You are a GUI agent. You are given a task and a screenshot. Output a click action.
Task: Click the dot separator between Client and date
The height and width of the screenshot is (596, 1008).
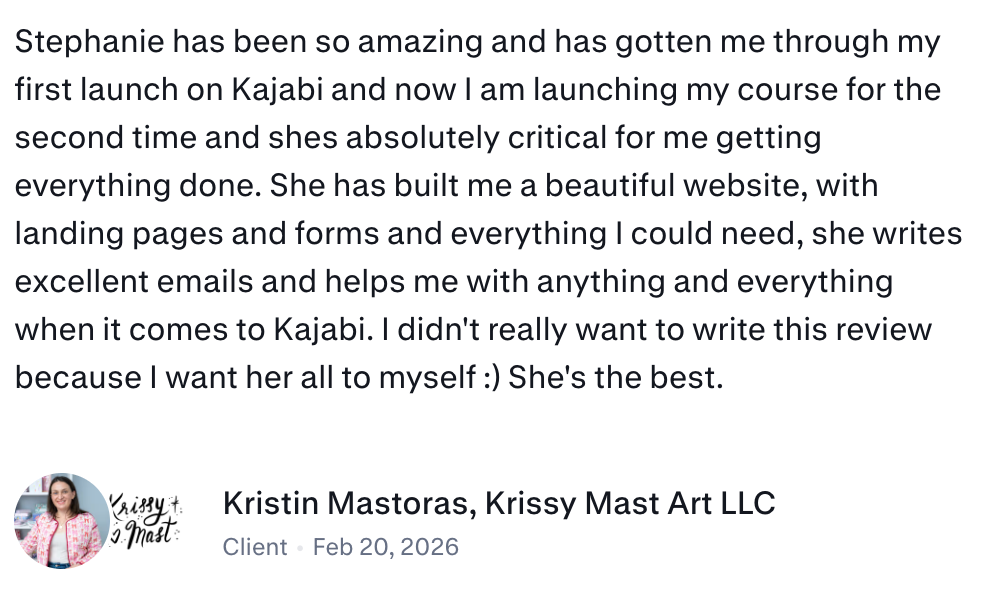(300, 548)
